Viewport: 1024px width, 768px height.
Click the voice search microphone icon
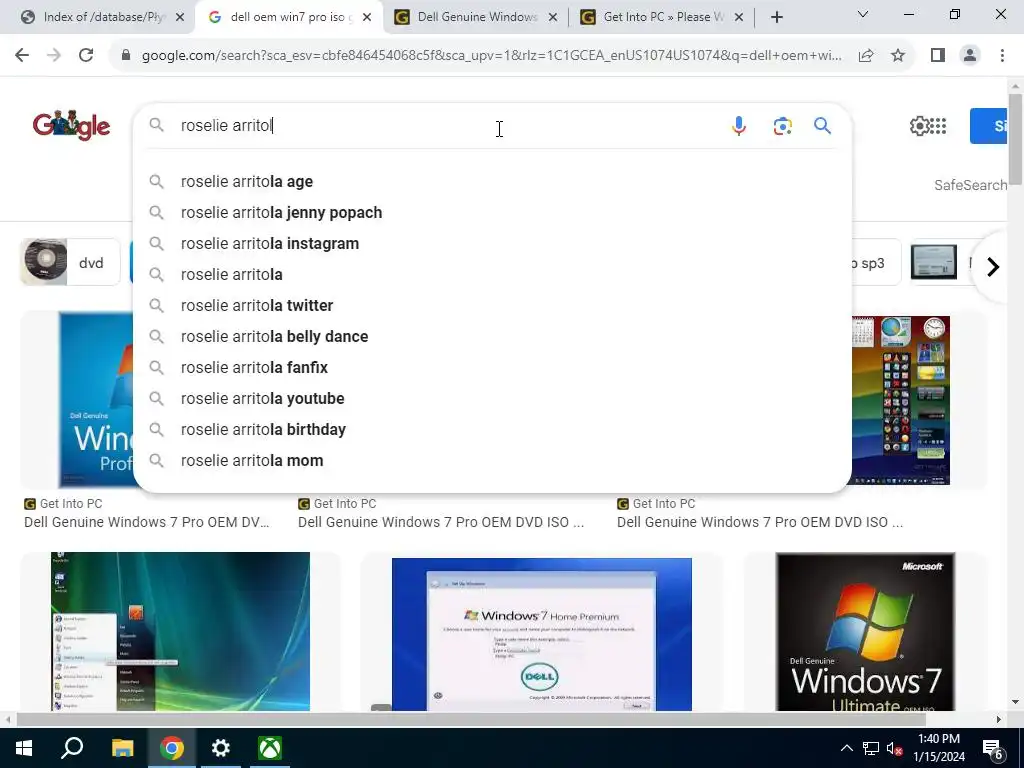point(739,125)
